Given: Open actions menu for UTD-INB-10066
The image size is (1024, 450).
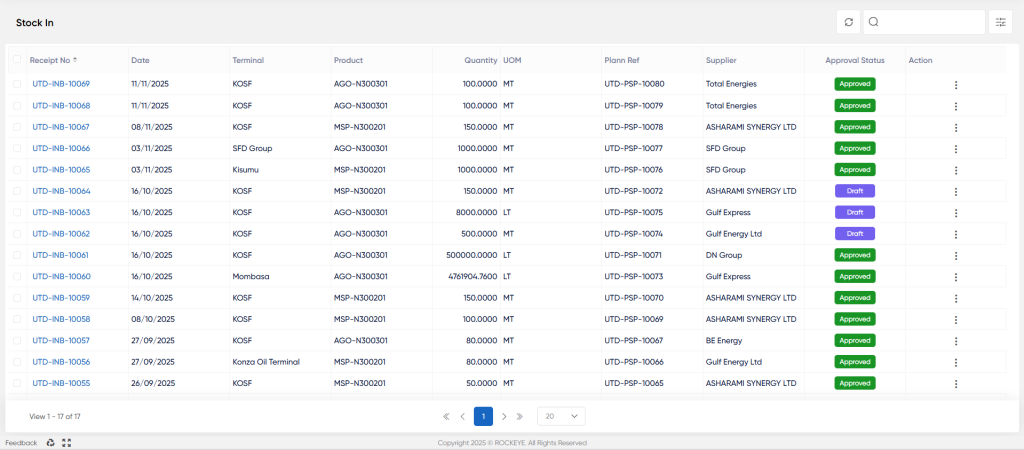Looking at the screenshot, I should click(x=955, y=149).
